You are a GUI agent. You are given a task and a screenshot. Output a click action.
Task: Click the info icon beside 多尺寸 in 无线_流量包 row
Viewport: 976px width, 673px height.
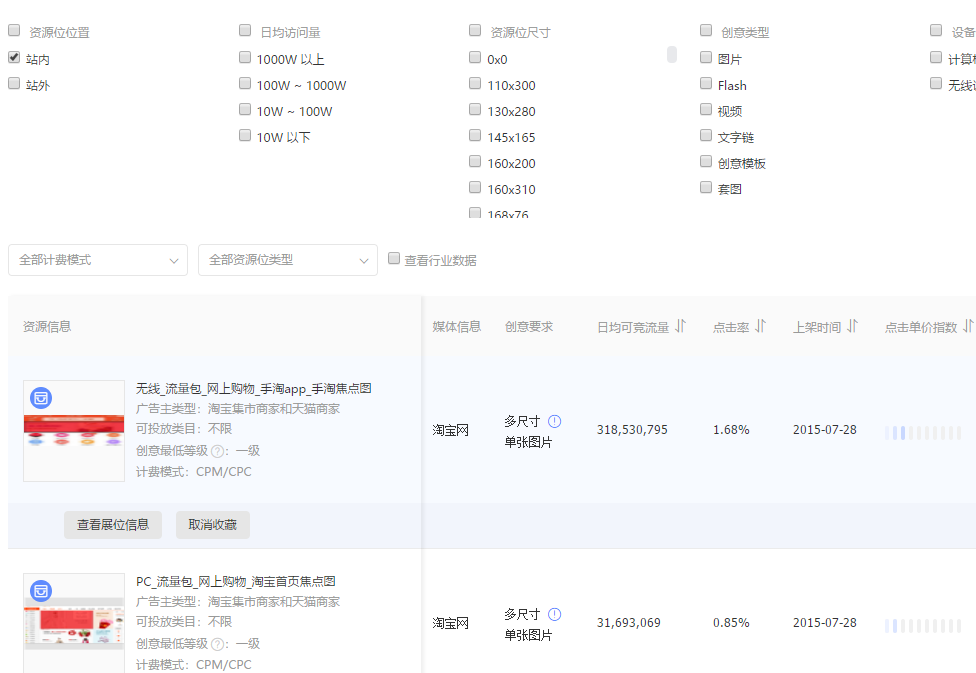click(554, 421)
